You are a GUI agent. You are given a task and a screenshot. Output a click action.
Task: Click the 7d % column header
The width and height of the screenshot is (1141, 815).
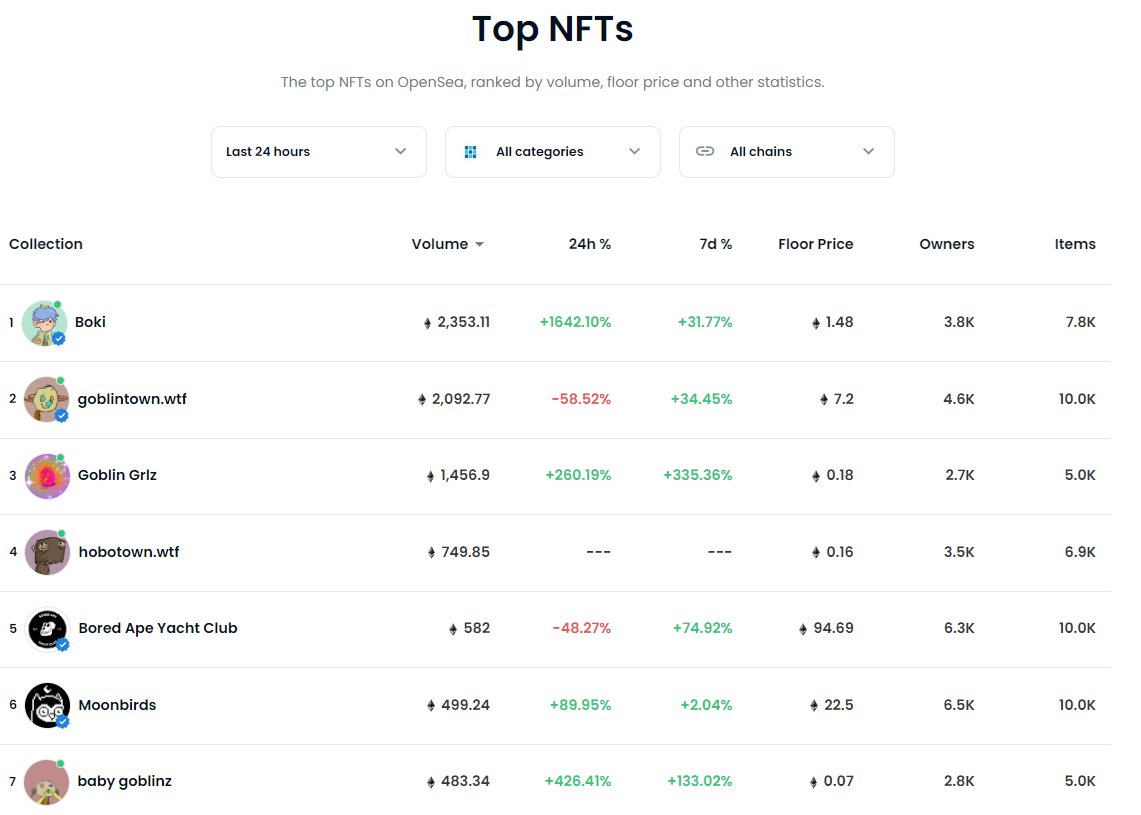(715, 244)
